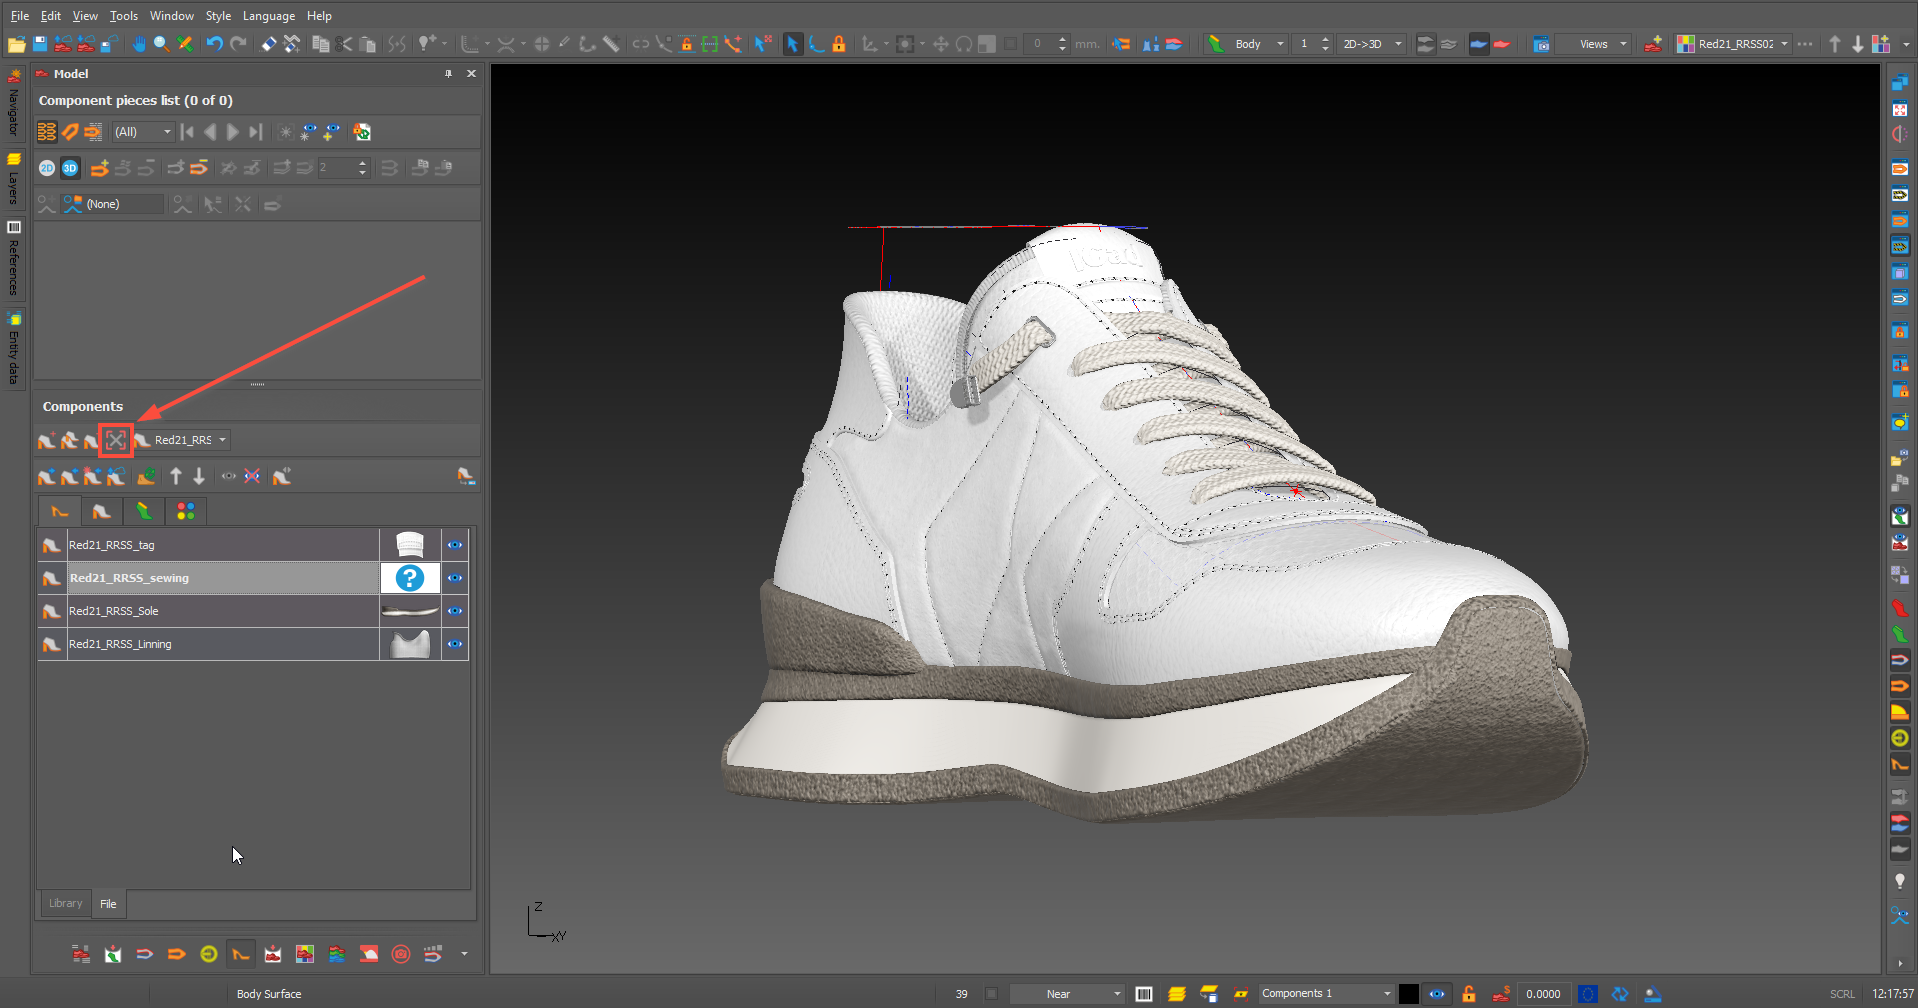Open the Components 1 layer dropdown

point(1386,994)
